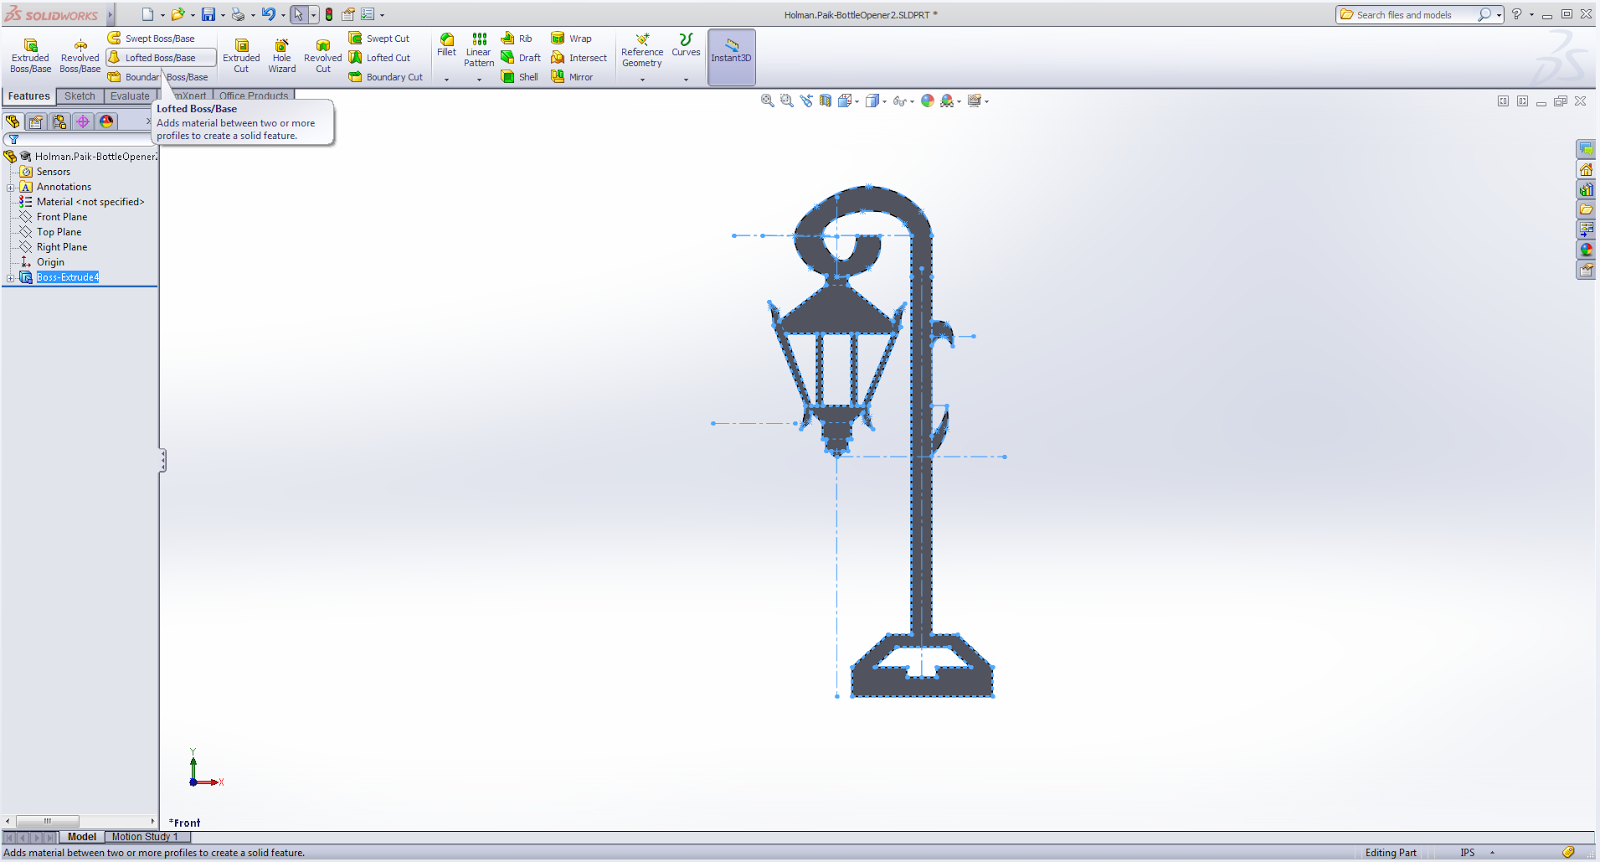Switch to the Office Products tab
The image size is (1600, 862).
click(x=254, y=96)
